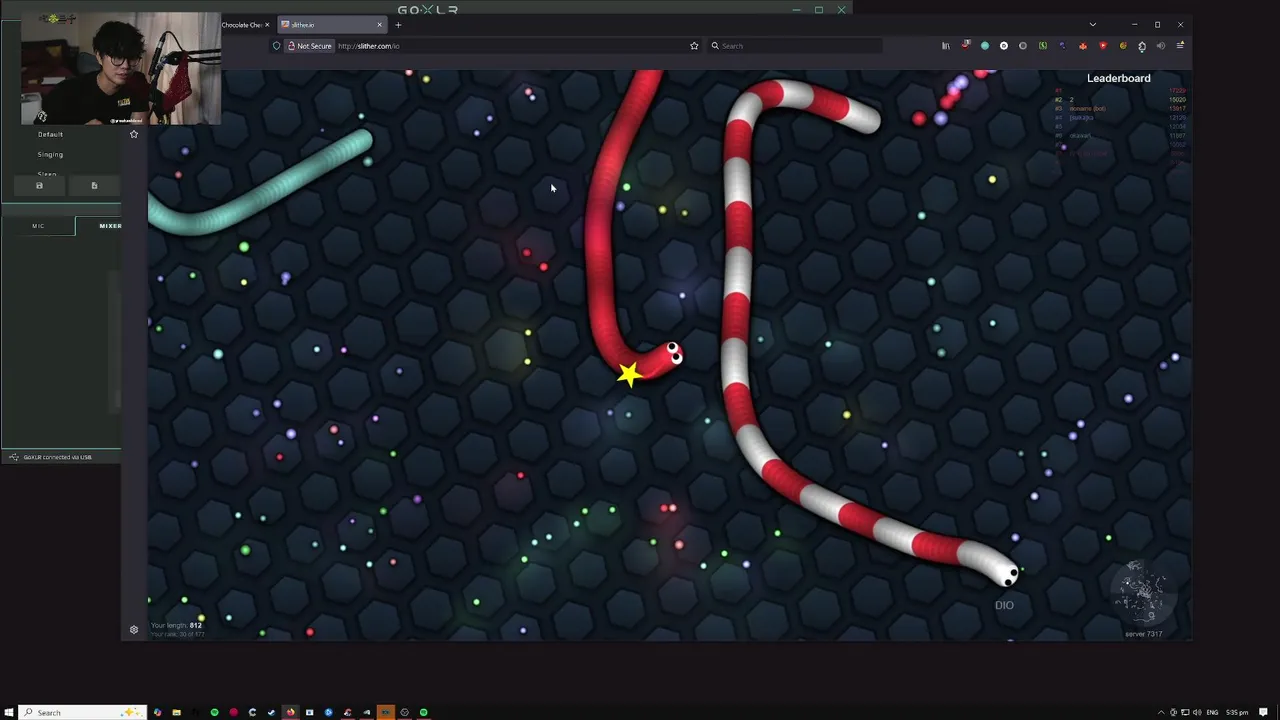The height and width of the screenshot is (720, 1280).
Task: Click the grey circle extension icon
Action: coord(1023,46)
